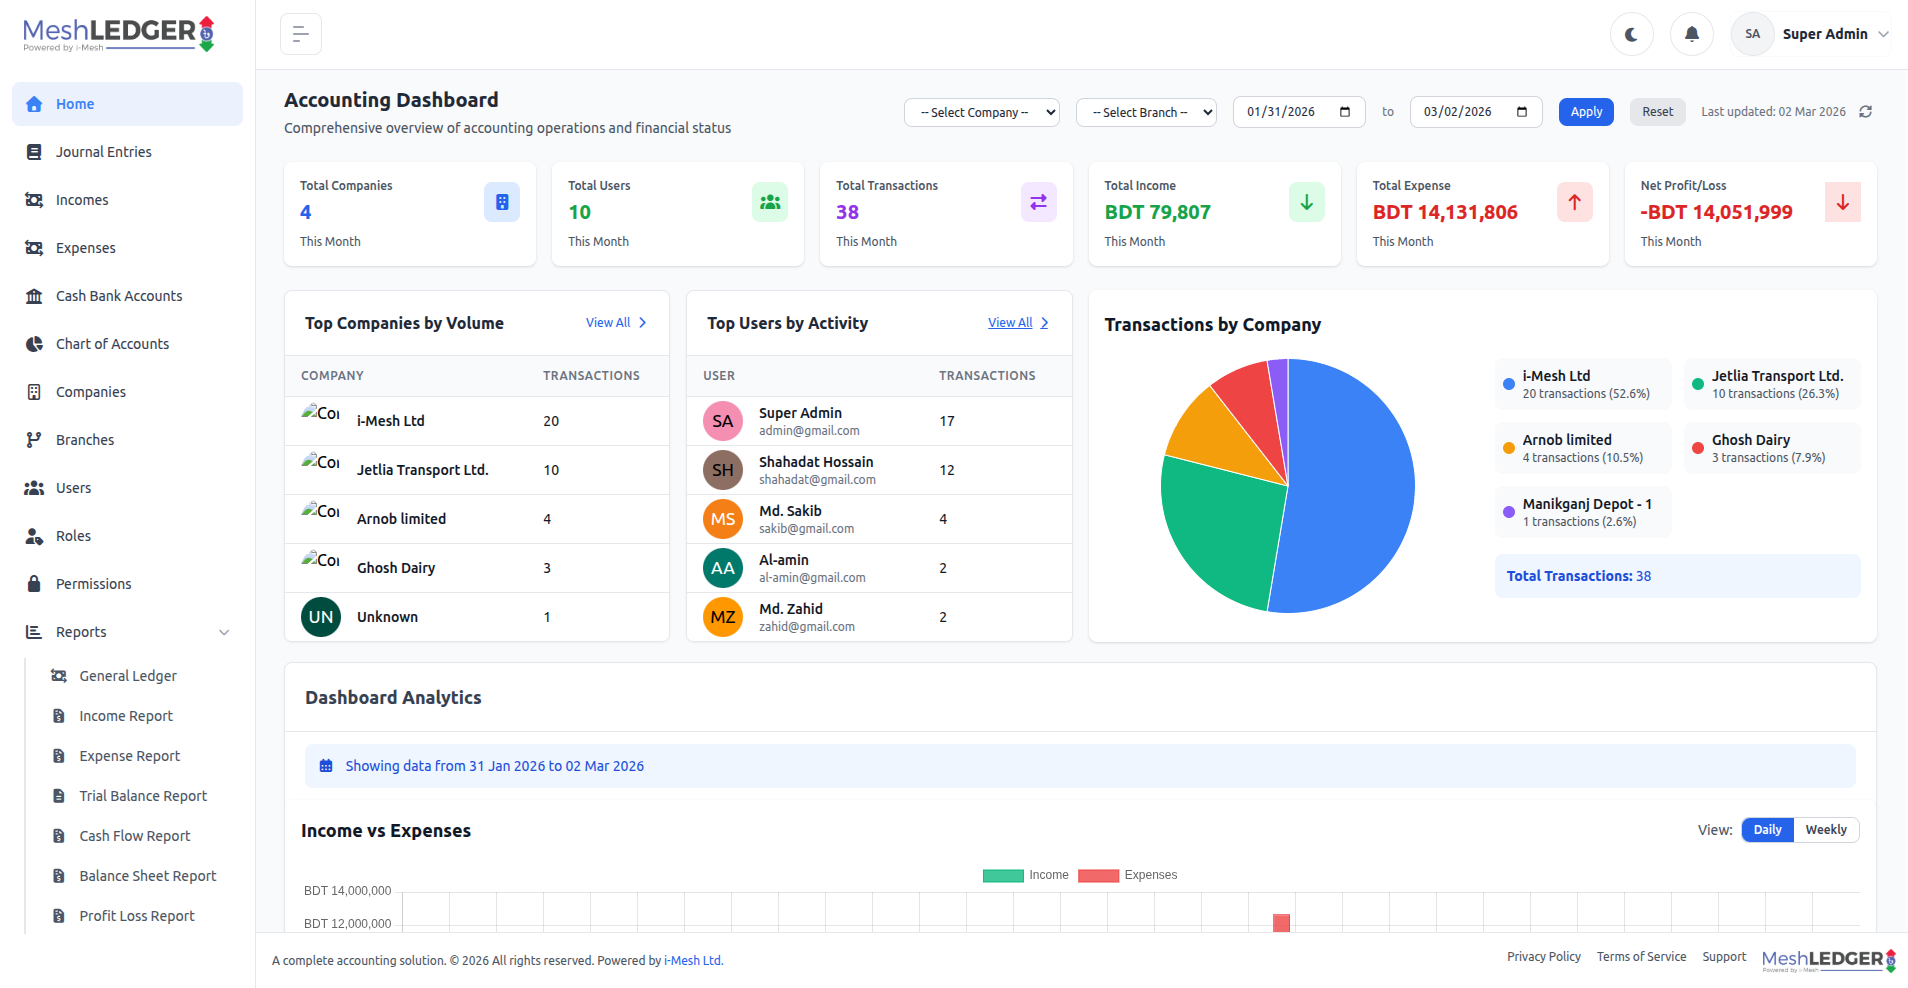Switch chart view to Weekly
This screenshot has height=988, width=1908.
(x=1825, y=830)
